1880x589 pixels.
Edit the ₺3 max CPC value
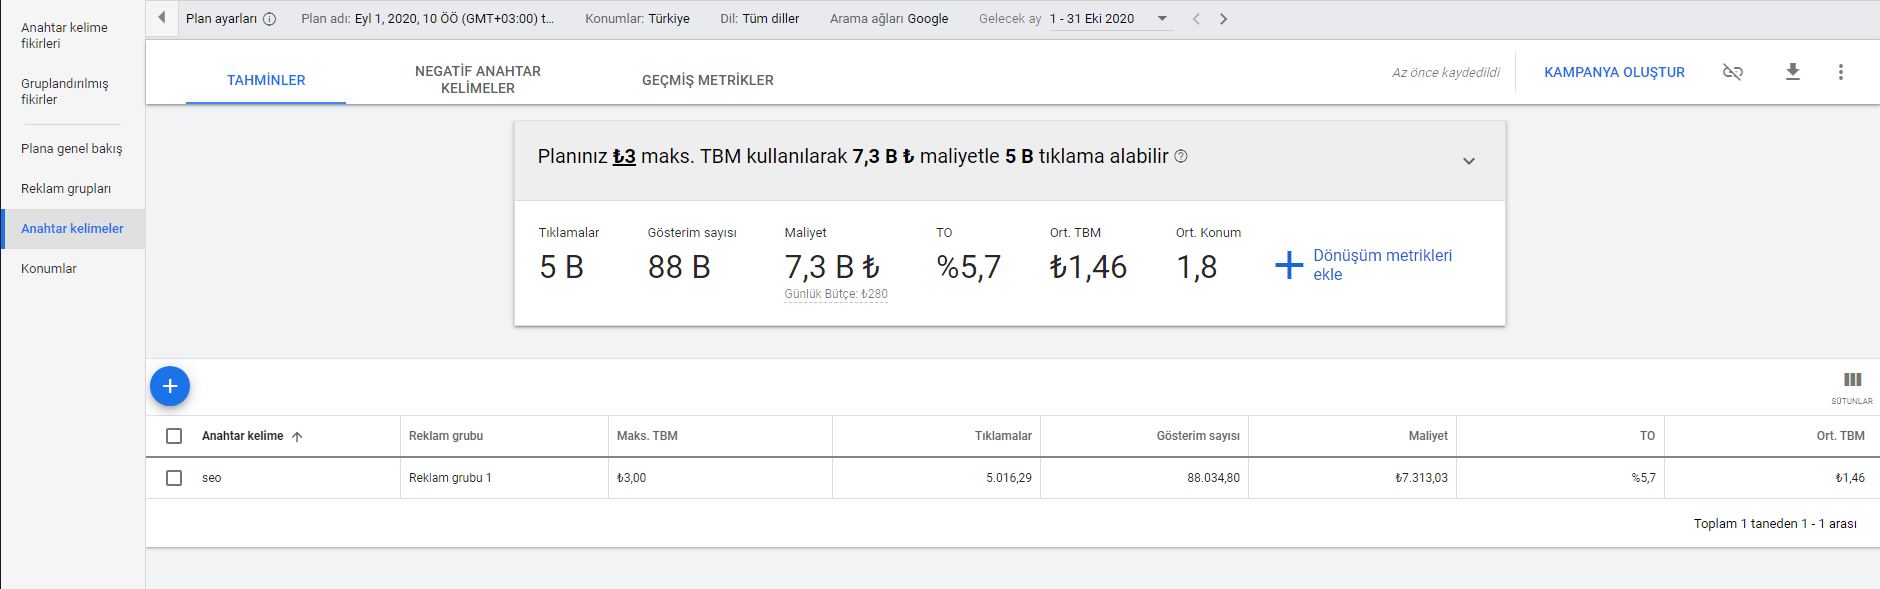click(x=624, y=156)
